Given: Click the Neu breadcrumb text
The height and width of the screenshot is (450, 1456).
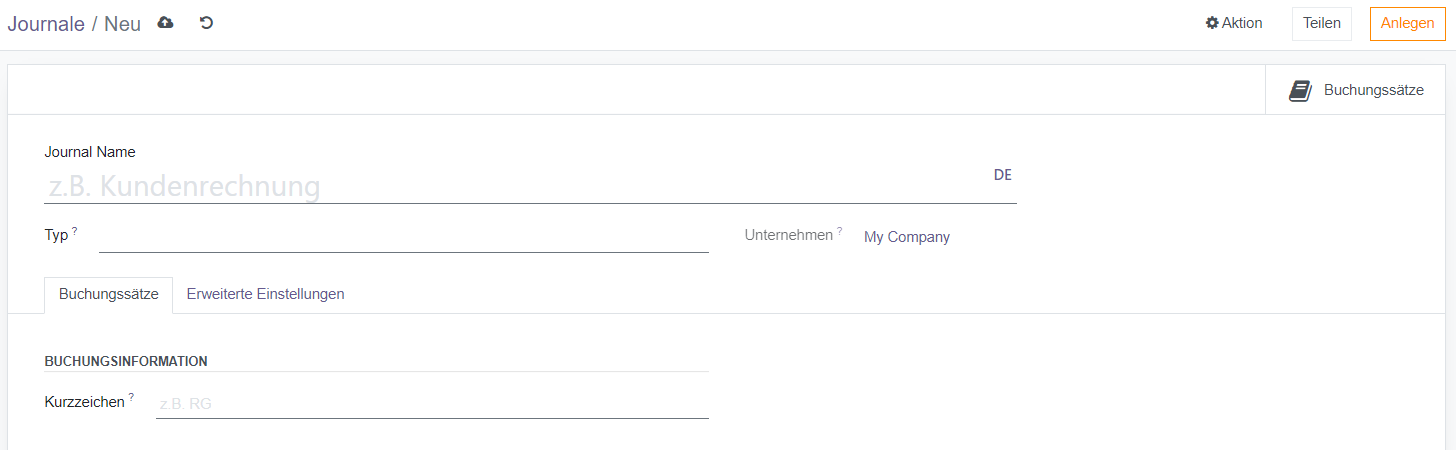Looking at the screenshot, I should 122,24.
